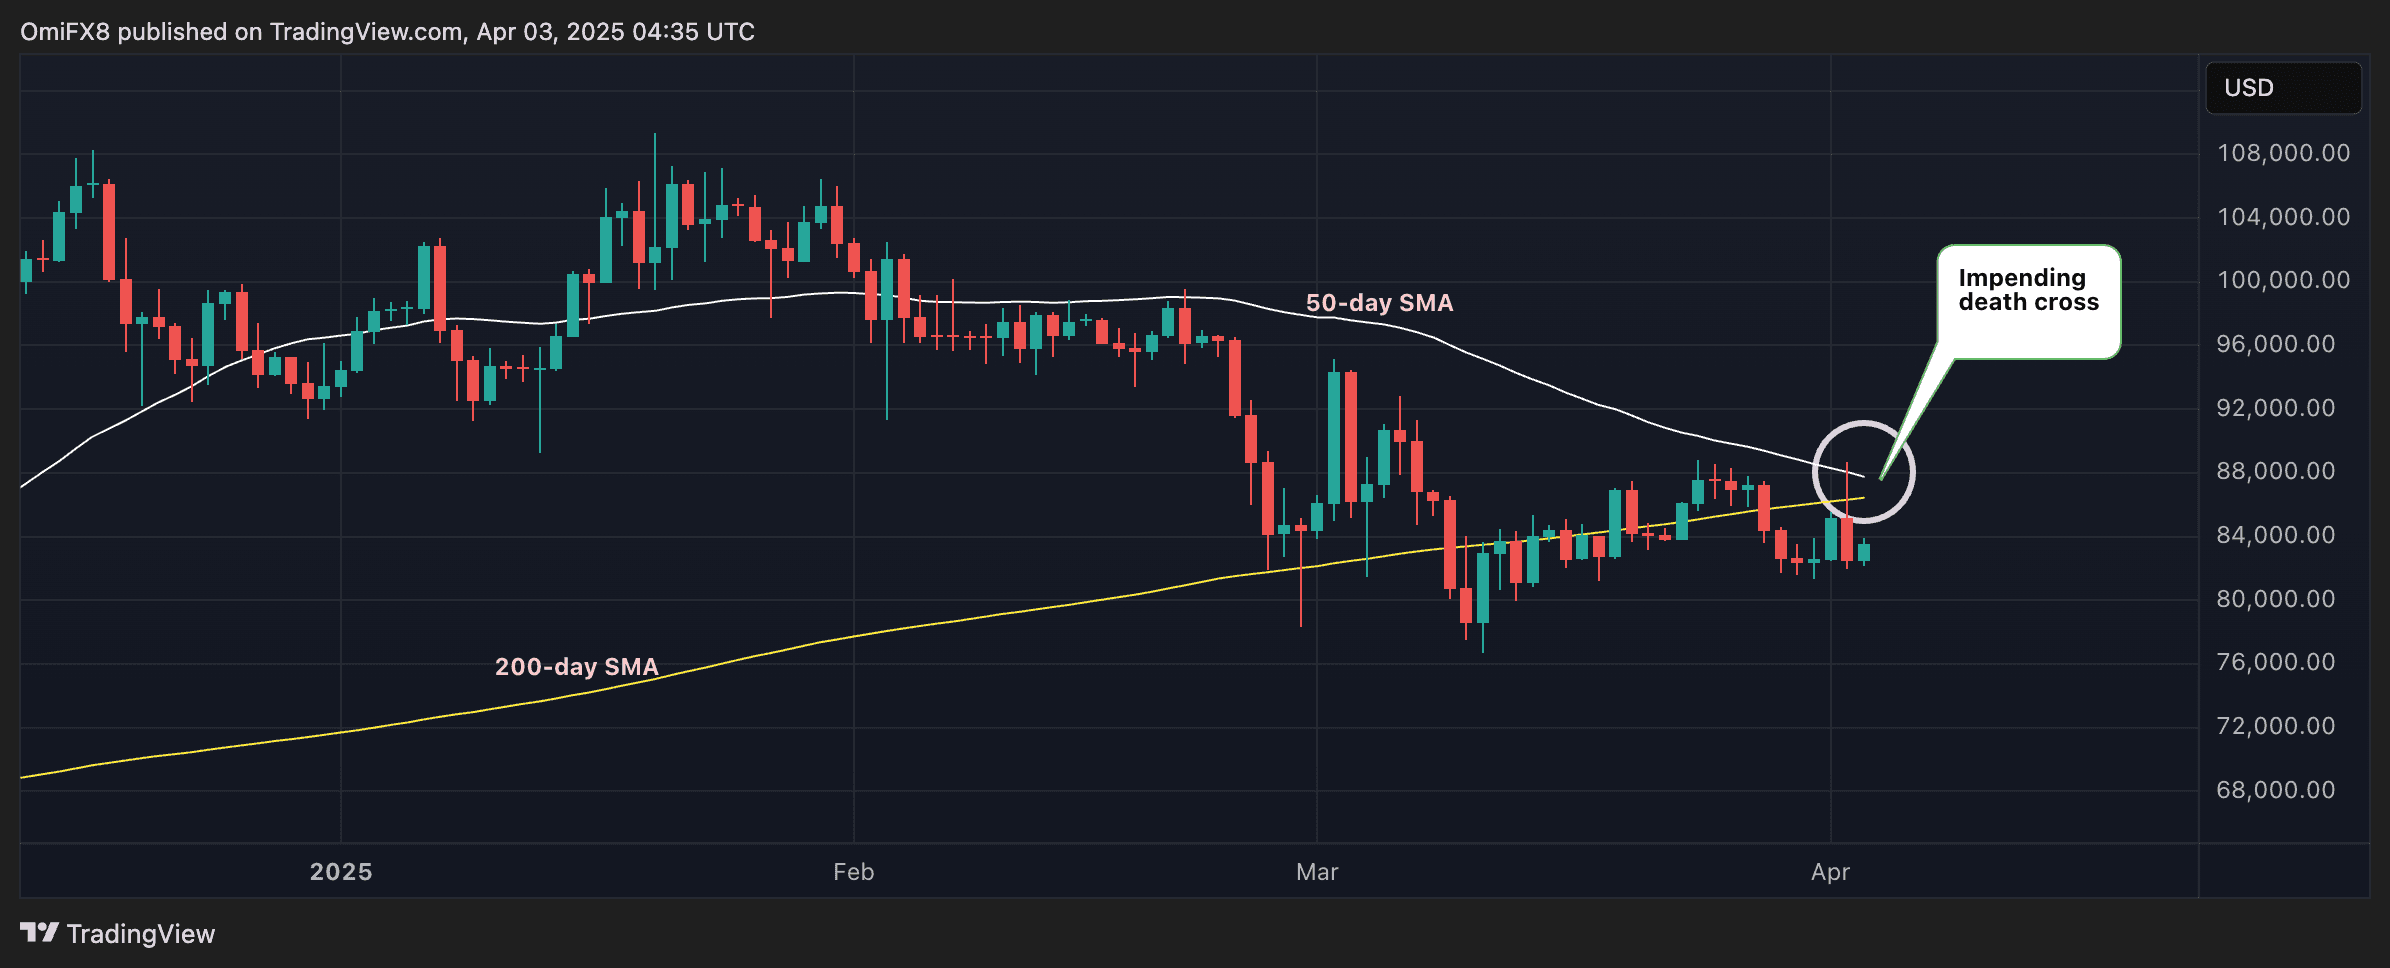Click the 108,000.00 price axis label
Image resolution: width=2390 pixels, height=968 pixels.
tap(2283, 153)
